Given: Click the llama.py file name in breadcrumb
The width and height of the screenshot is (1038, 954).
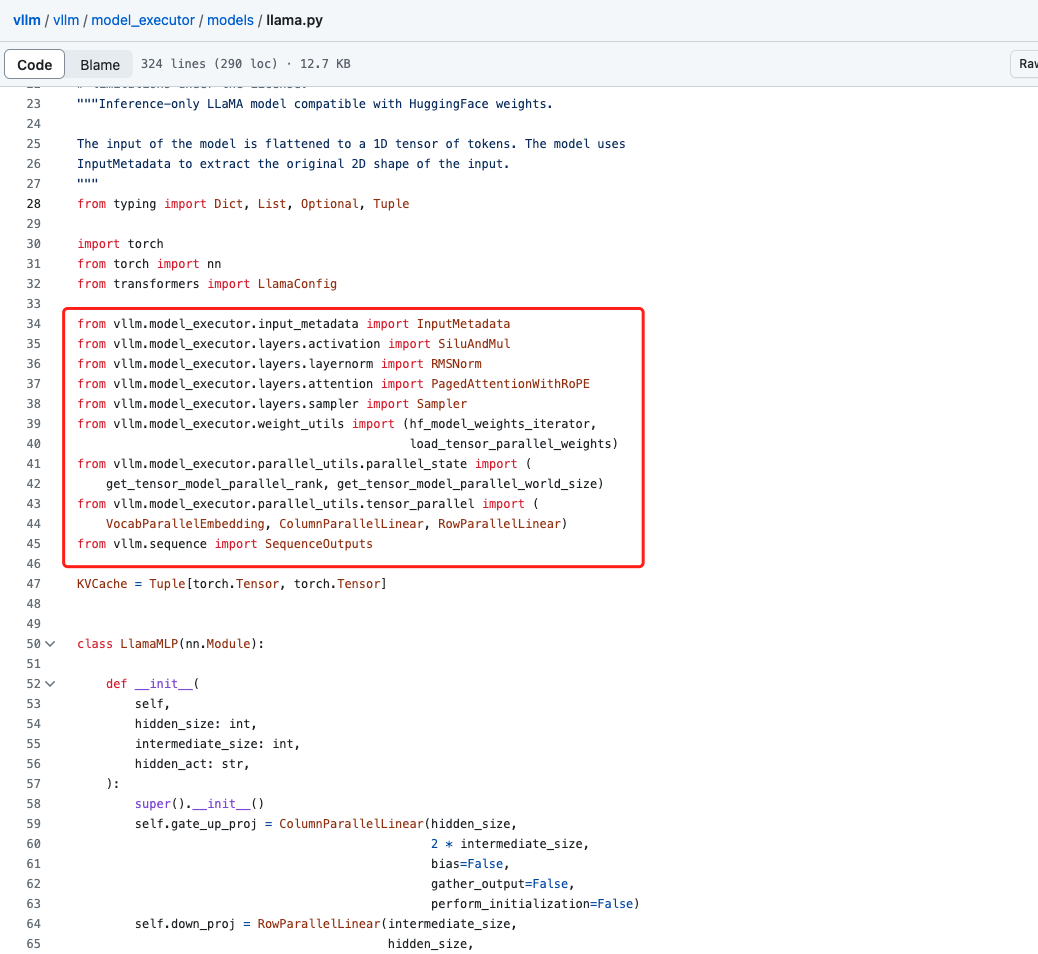Looking at the screenshot, I should [295, 20].
